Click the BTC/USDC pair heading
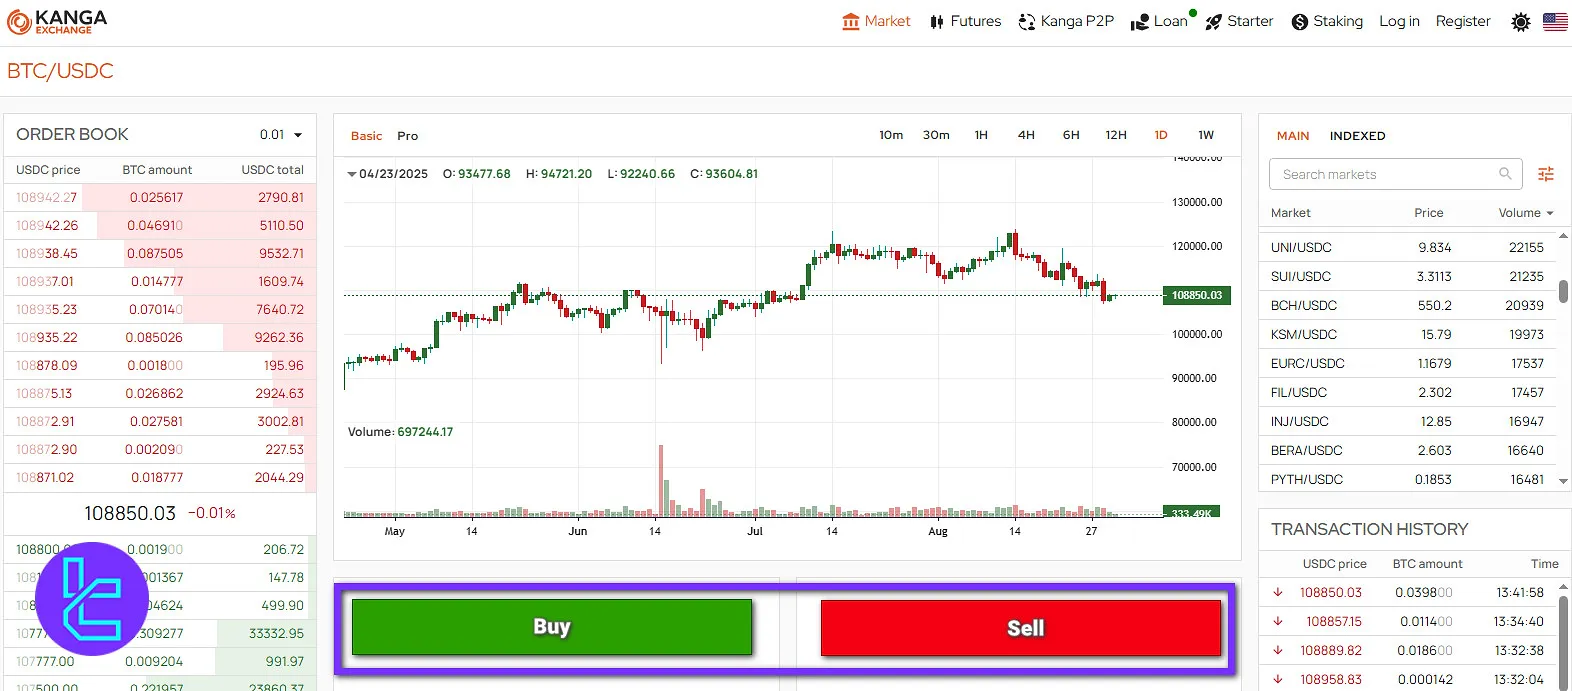The image size is (1572, 691). point(60,71)
